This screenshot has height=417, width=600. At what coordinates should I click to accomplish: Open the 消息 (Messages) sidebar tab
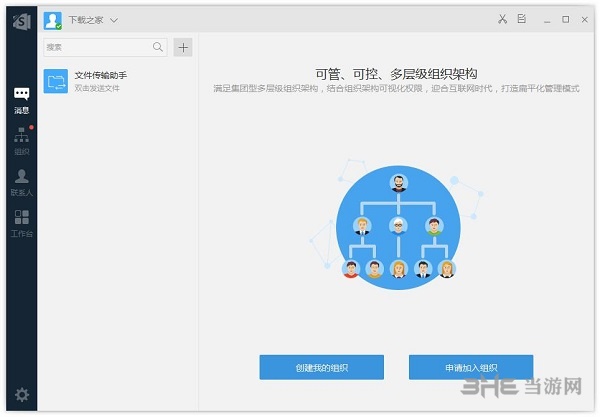click(x=21, y=98)
